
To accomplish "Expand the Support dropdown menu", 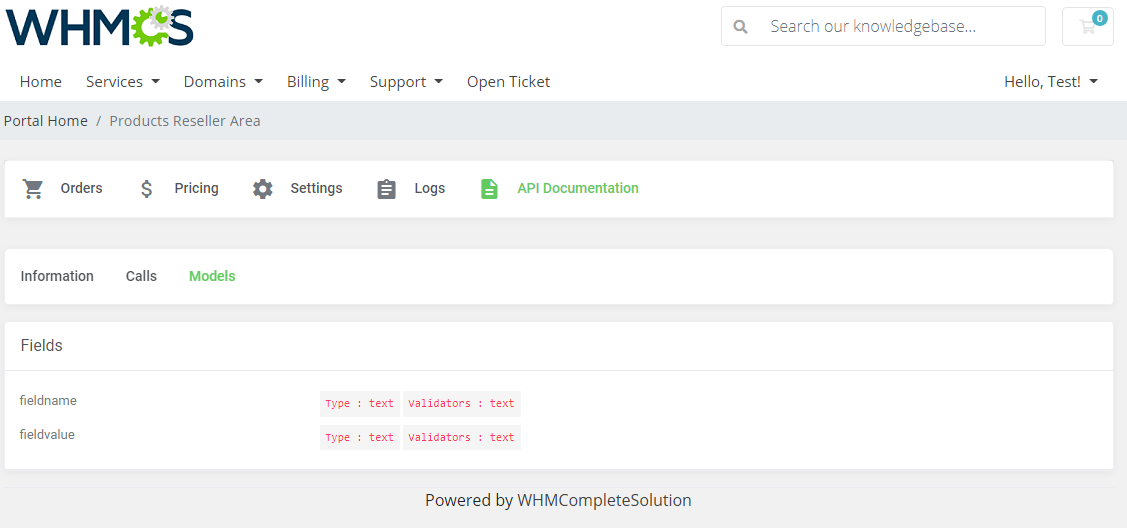I will pos(406,82).
